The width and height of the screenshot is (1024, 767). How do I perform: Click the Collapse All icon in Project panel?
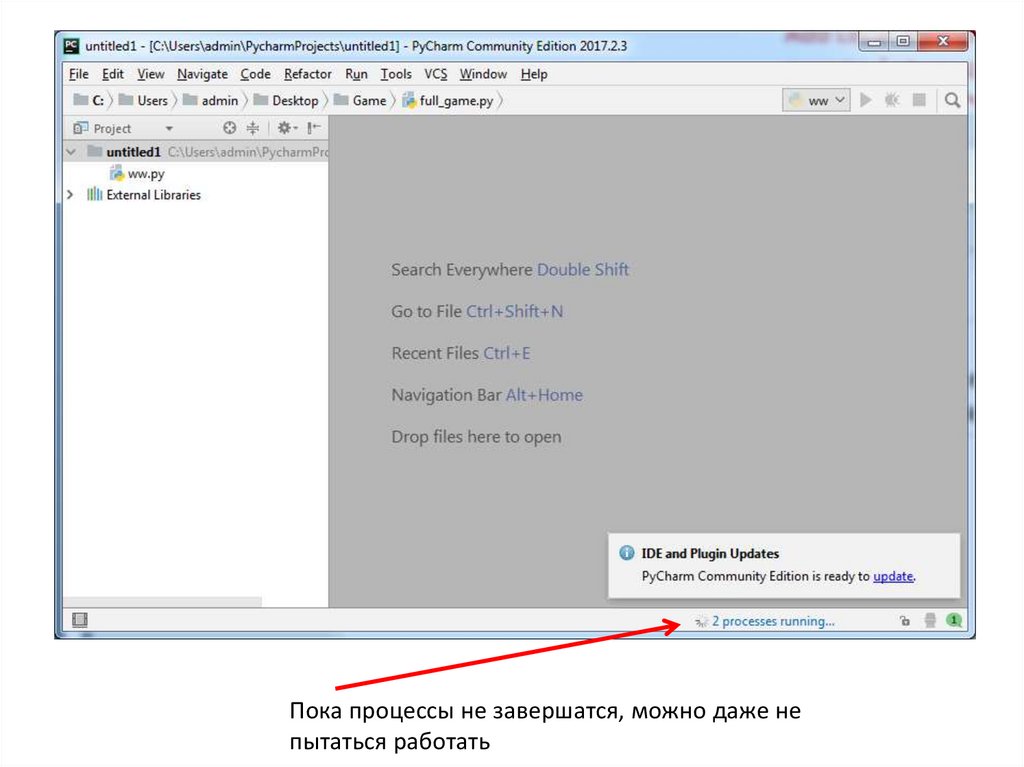click(x=252, y=128)
